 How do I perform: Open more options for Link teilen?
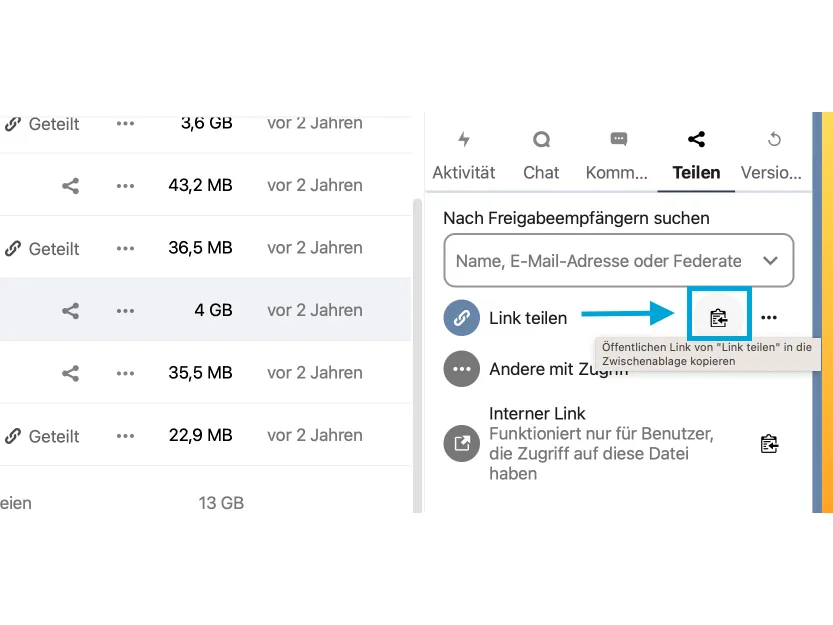pos(769,318)
